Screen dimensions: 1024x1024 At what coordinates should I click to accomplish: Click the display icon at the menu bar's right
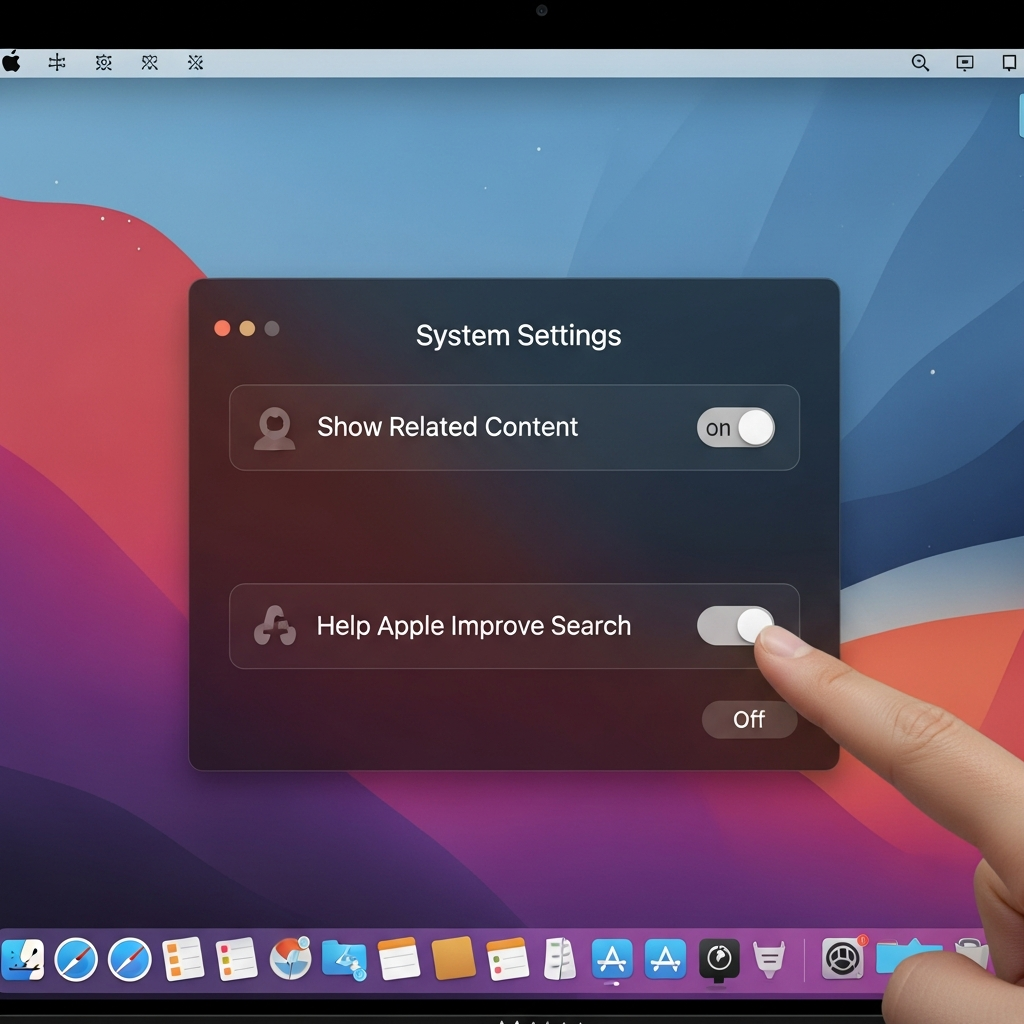coord(1008,62)
